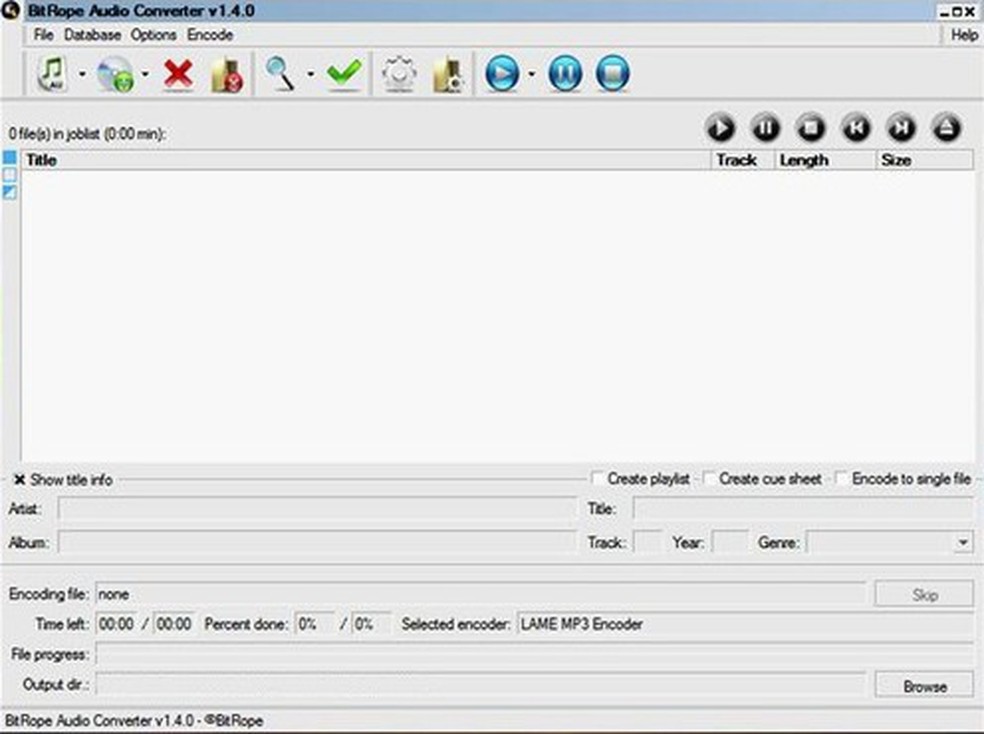Sort joblist by Length column header
984x734 pixels.
tap(825, 160)
